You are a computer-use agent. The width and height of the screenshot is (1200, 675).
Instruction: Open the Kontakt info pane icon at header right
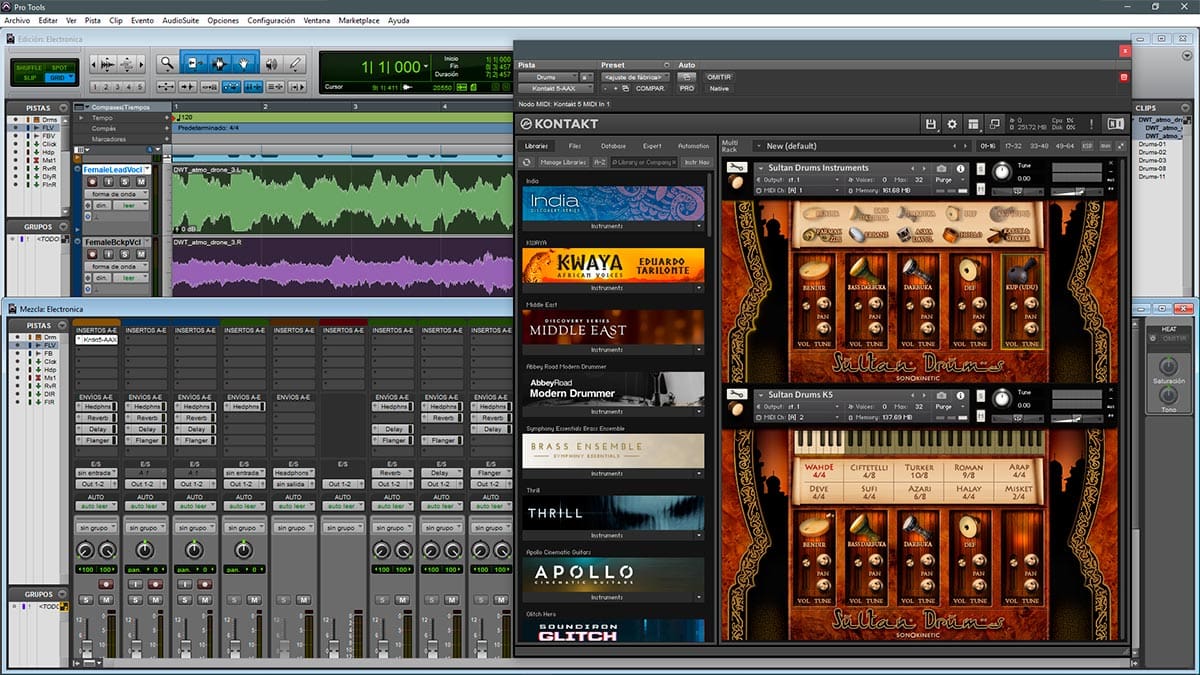click(1115, 124)
